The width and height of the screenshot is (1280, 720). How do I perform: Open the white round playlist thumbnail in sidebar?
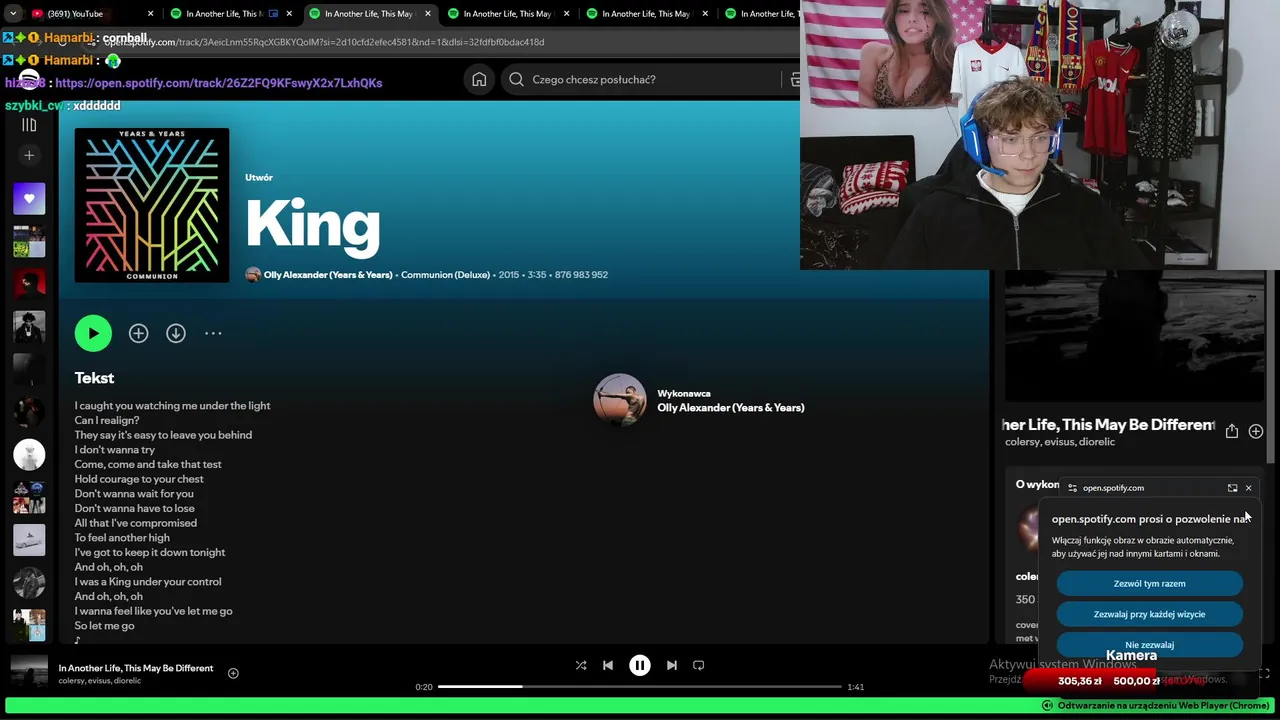(29, 455)
